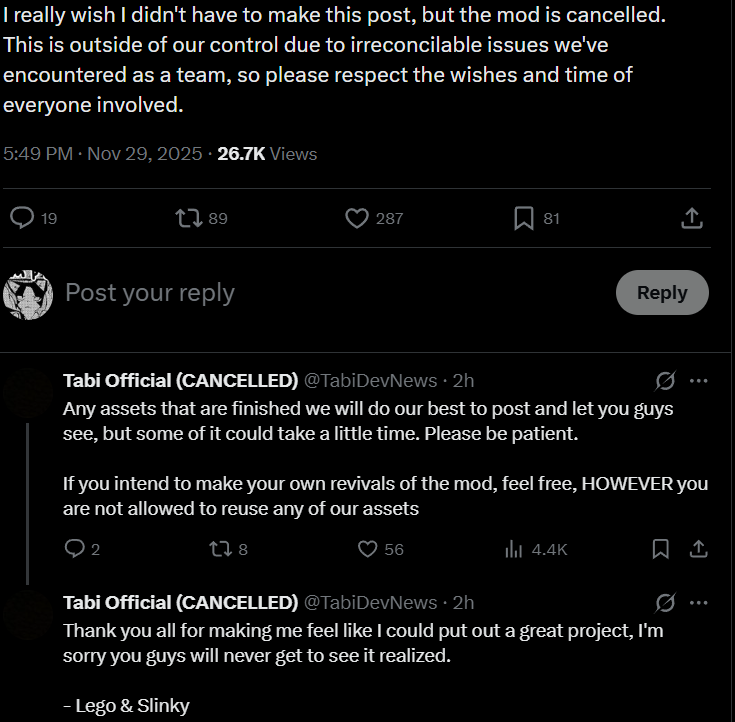Click the reply icon on main post
The width and height of the screenshot is (735, 722).
23,218
